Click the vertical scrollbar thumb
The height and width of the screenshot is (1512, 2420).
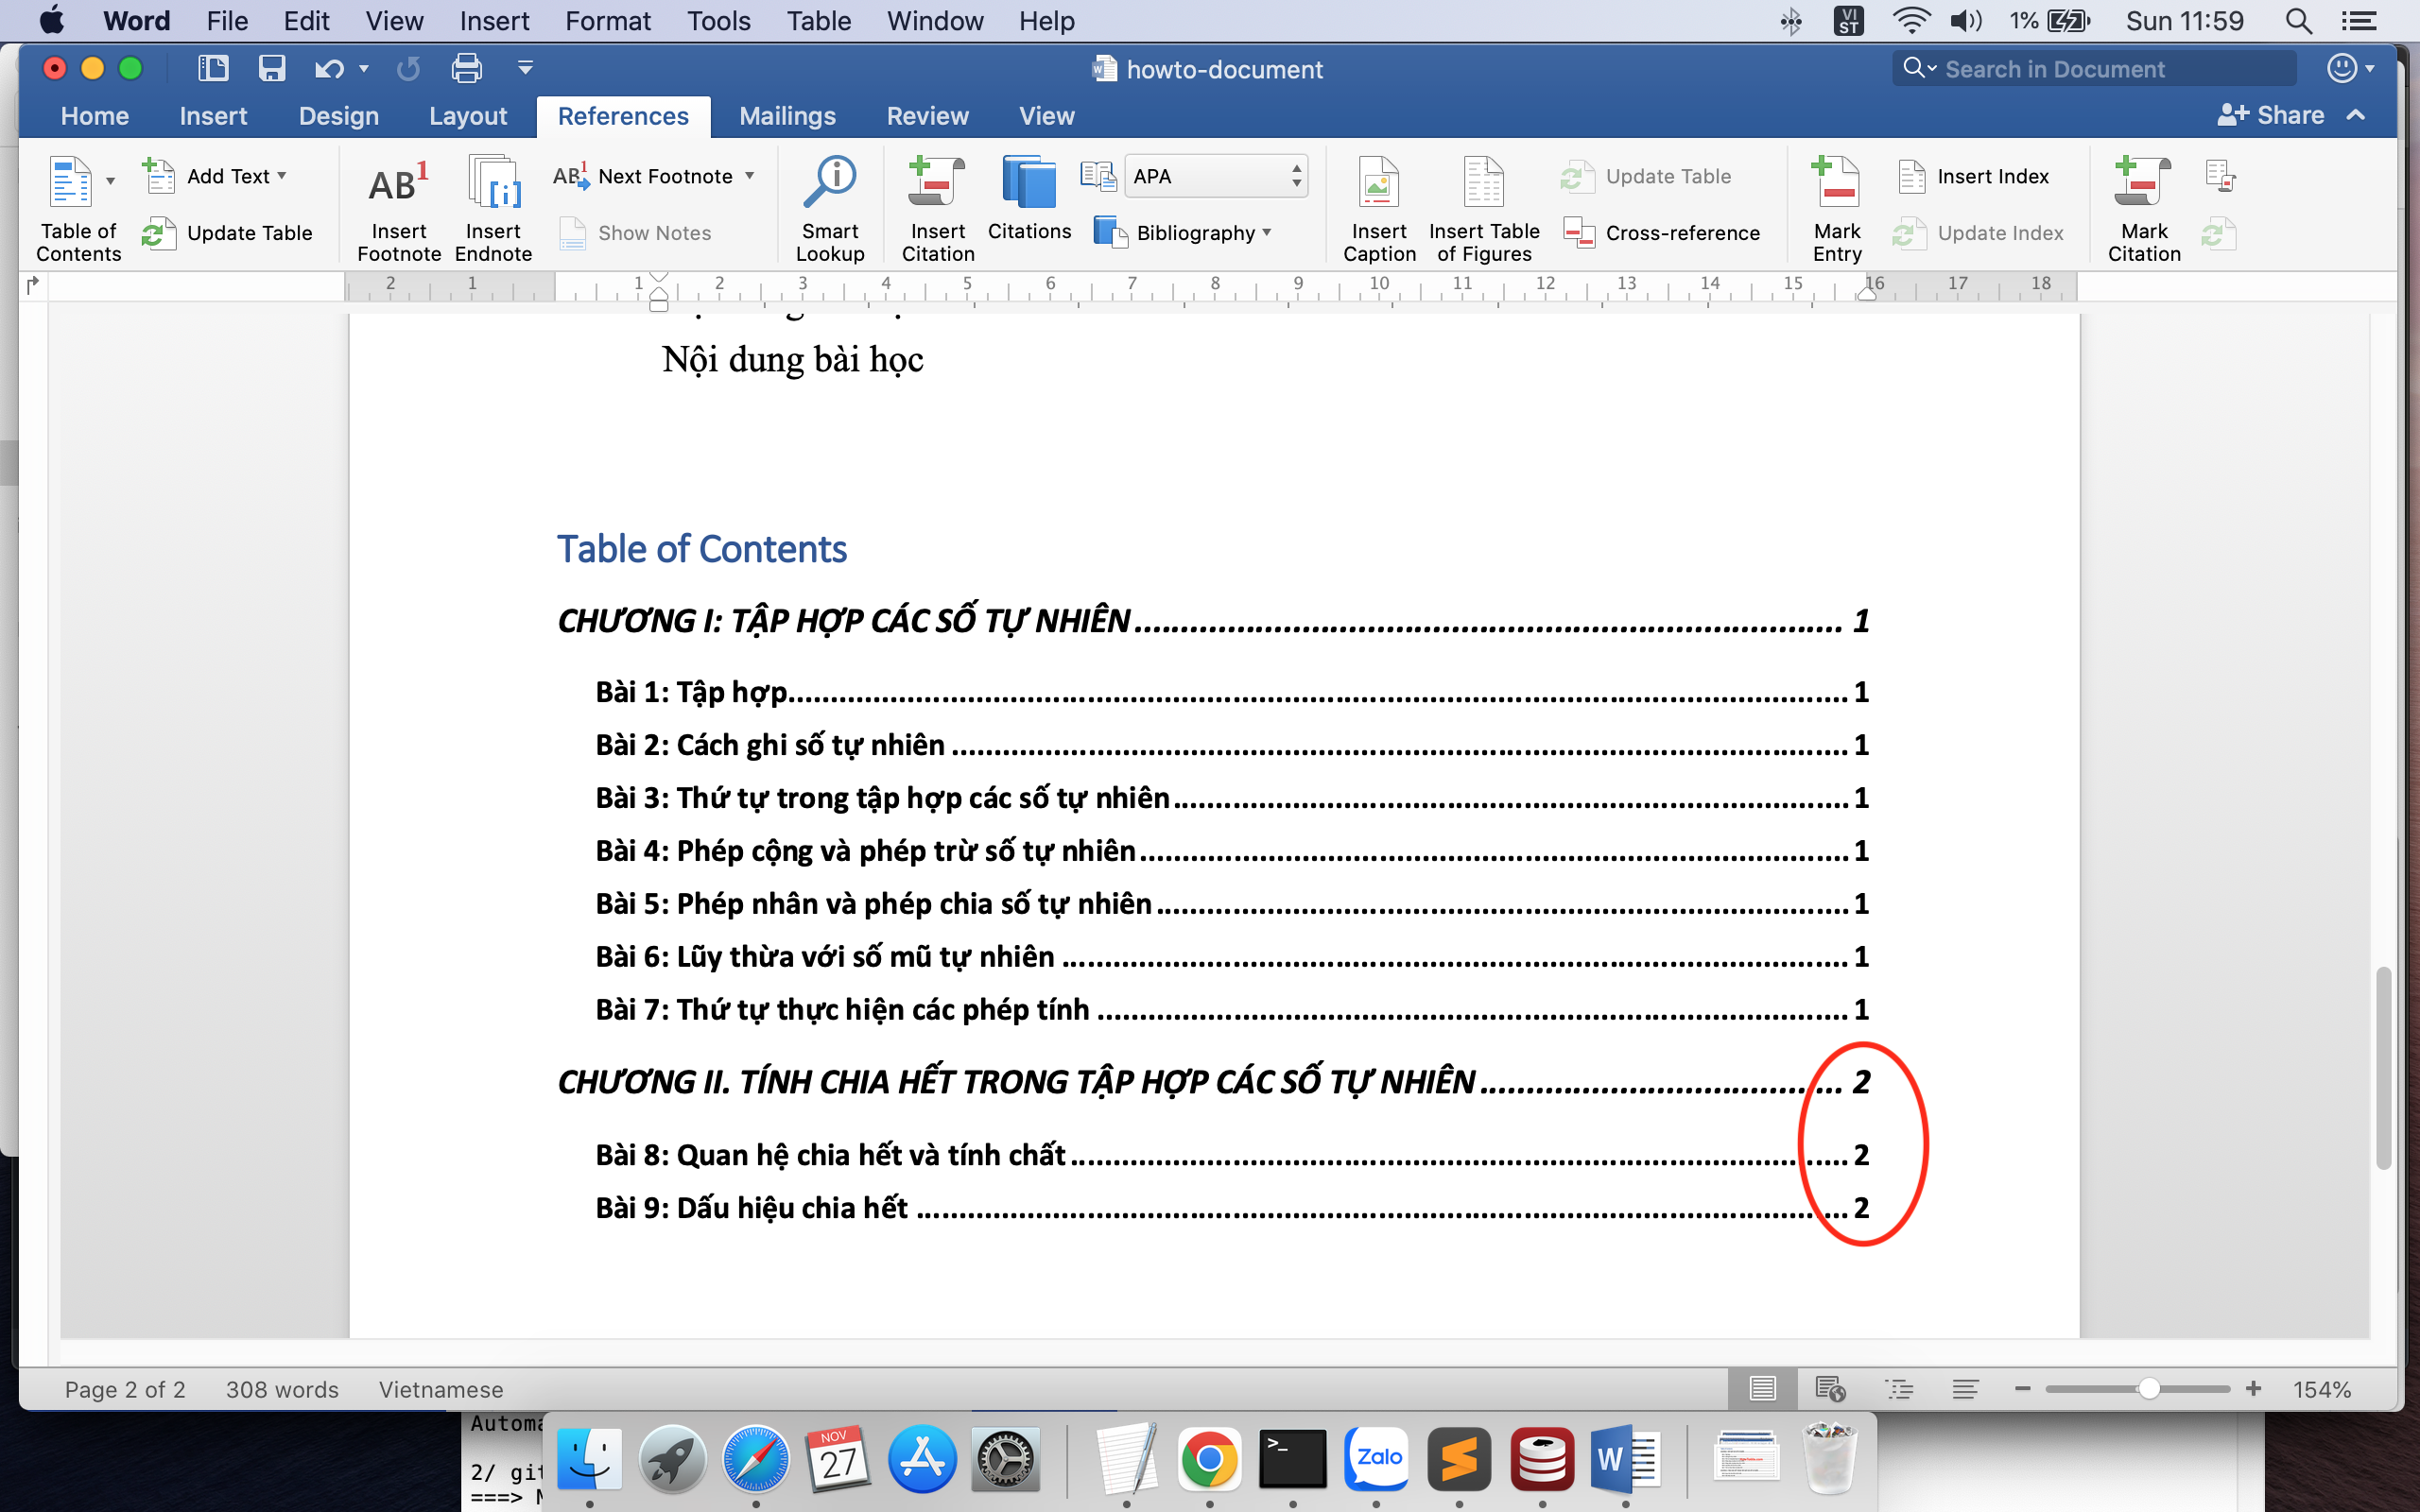2384,1068
